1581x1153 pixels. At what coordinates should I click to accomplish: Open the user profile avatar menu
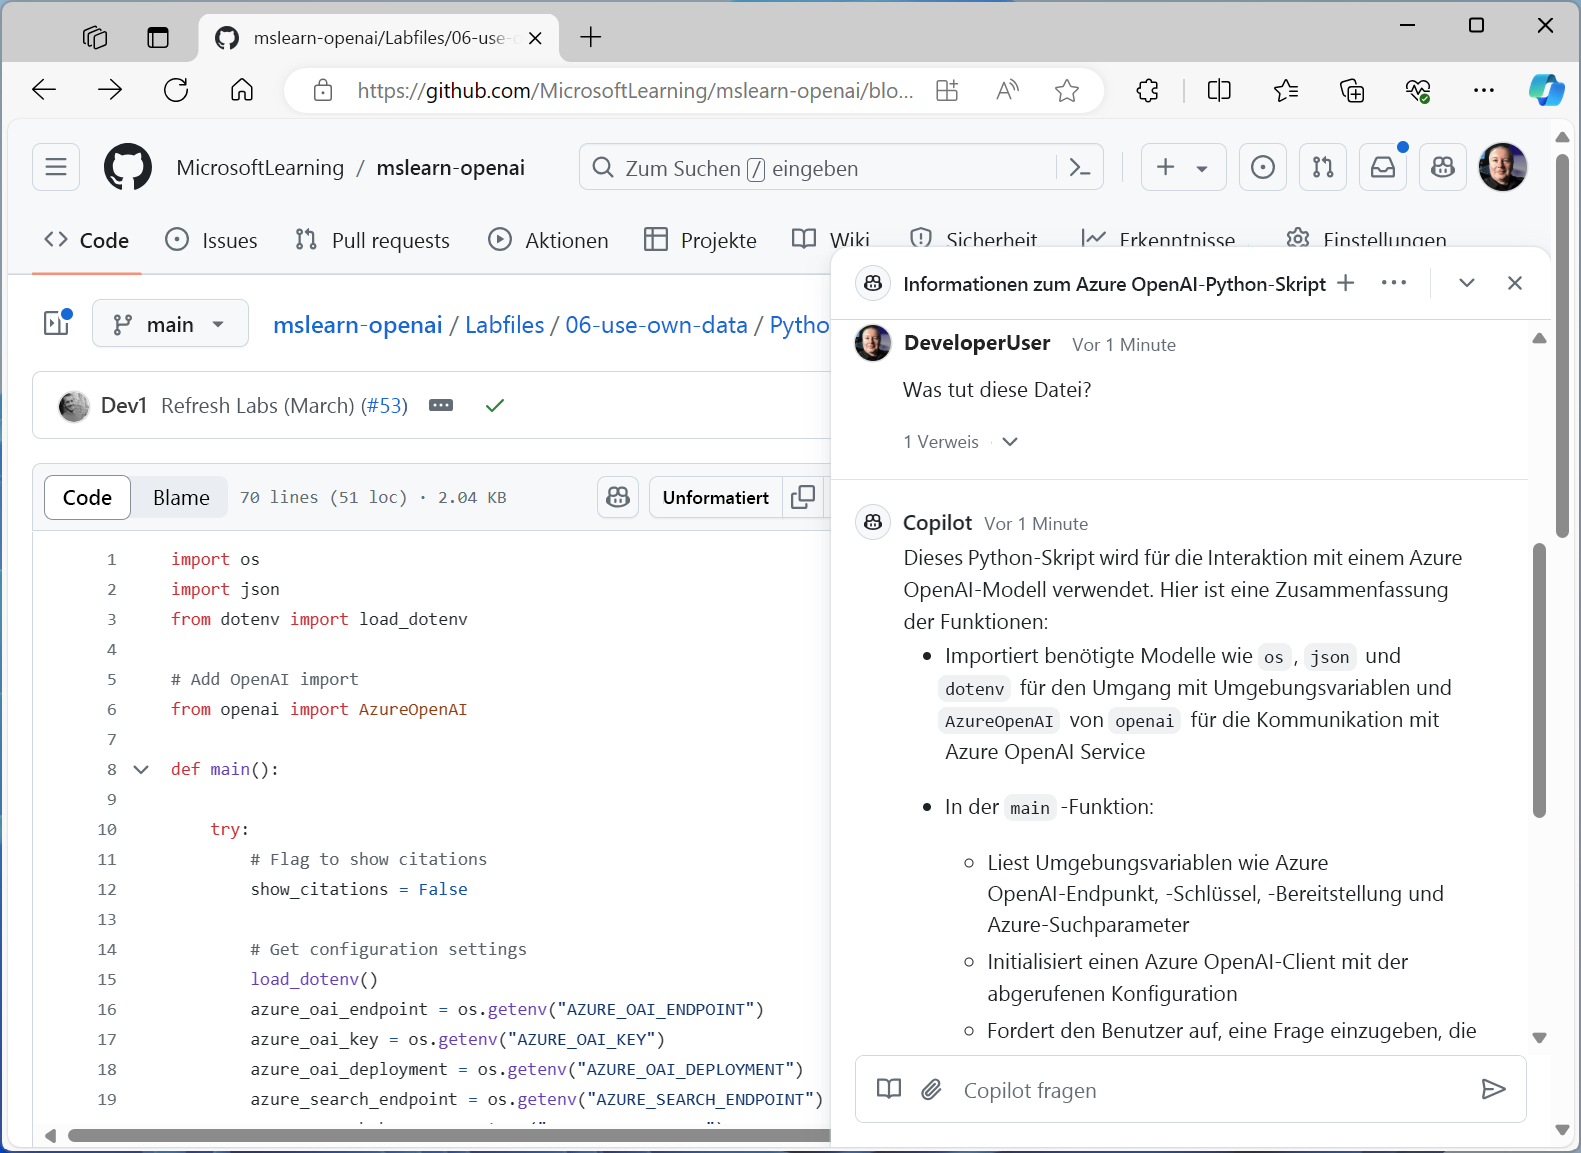(x=1502, y=167)
